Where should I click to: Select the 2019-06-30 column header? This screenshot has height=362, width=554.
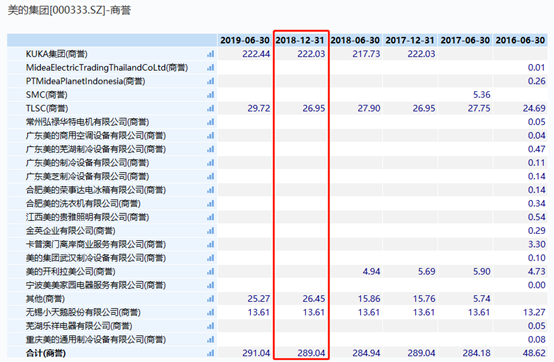tap(245, 40)
